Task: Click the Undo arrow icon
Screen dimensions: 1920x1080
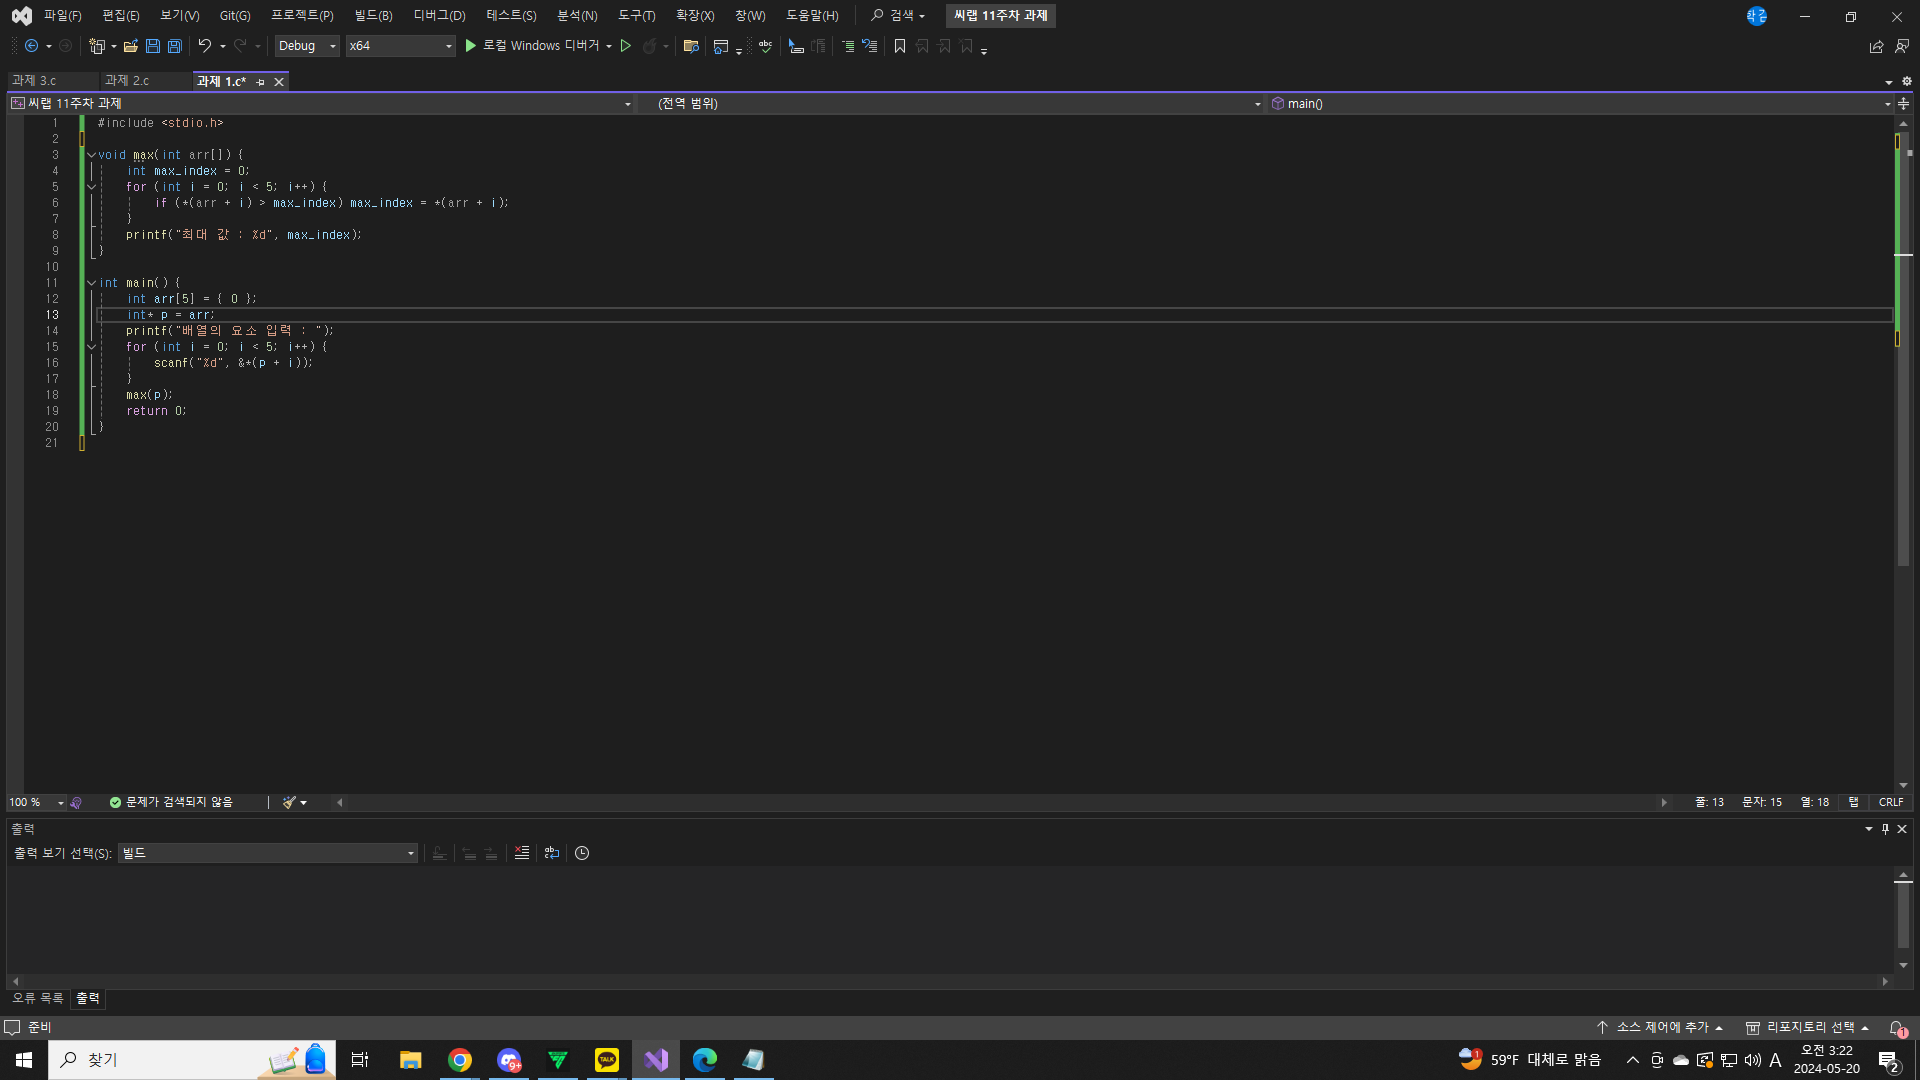Action: [x=204, y=46]
